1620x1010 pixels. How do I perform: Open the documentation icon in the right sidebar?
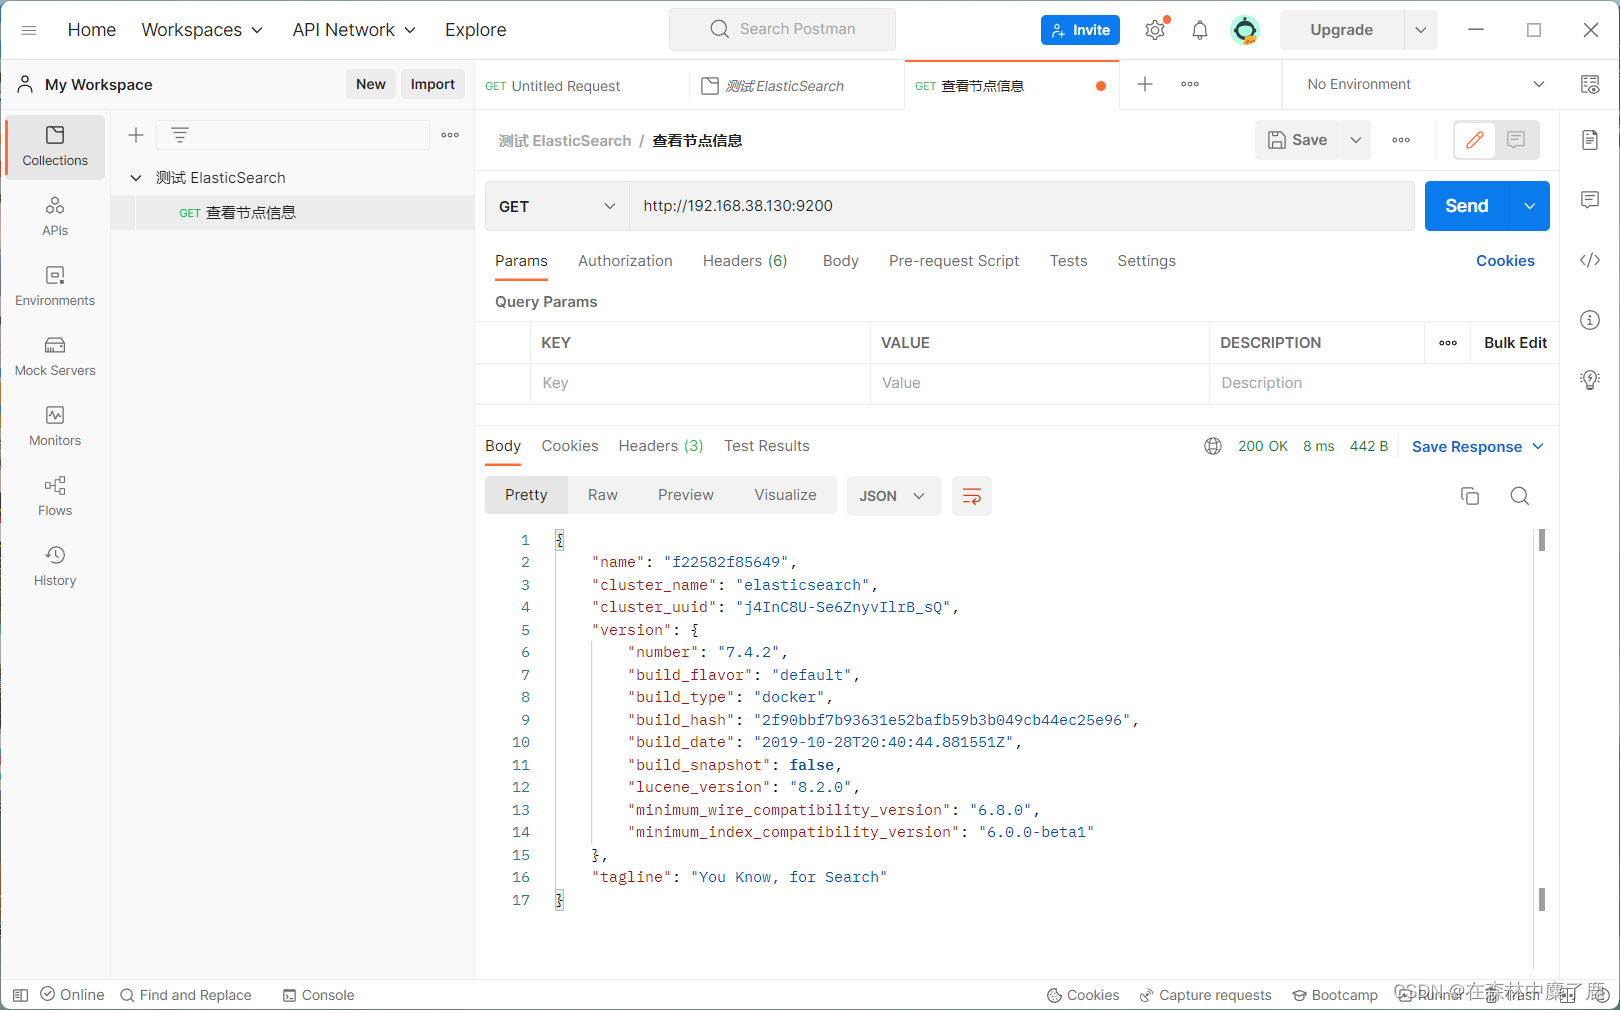1590,140
